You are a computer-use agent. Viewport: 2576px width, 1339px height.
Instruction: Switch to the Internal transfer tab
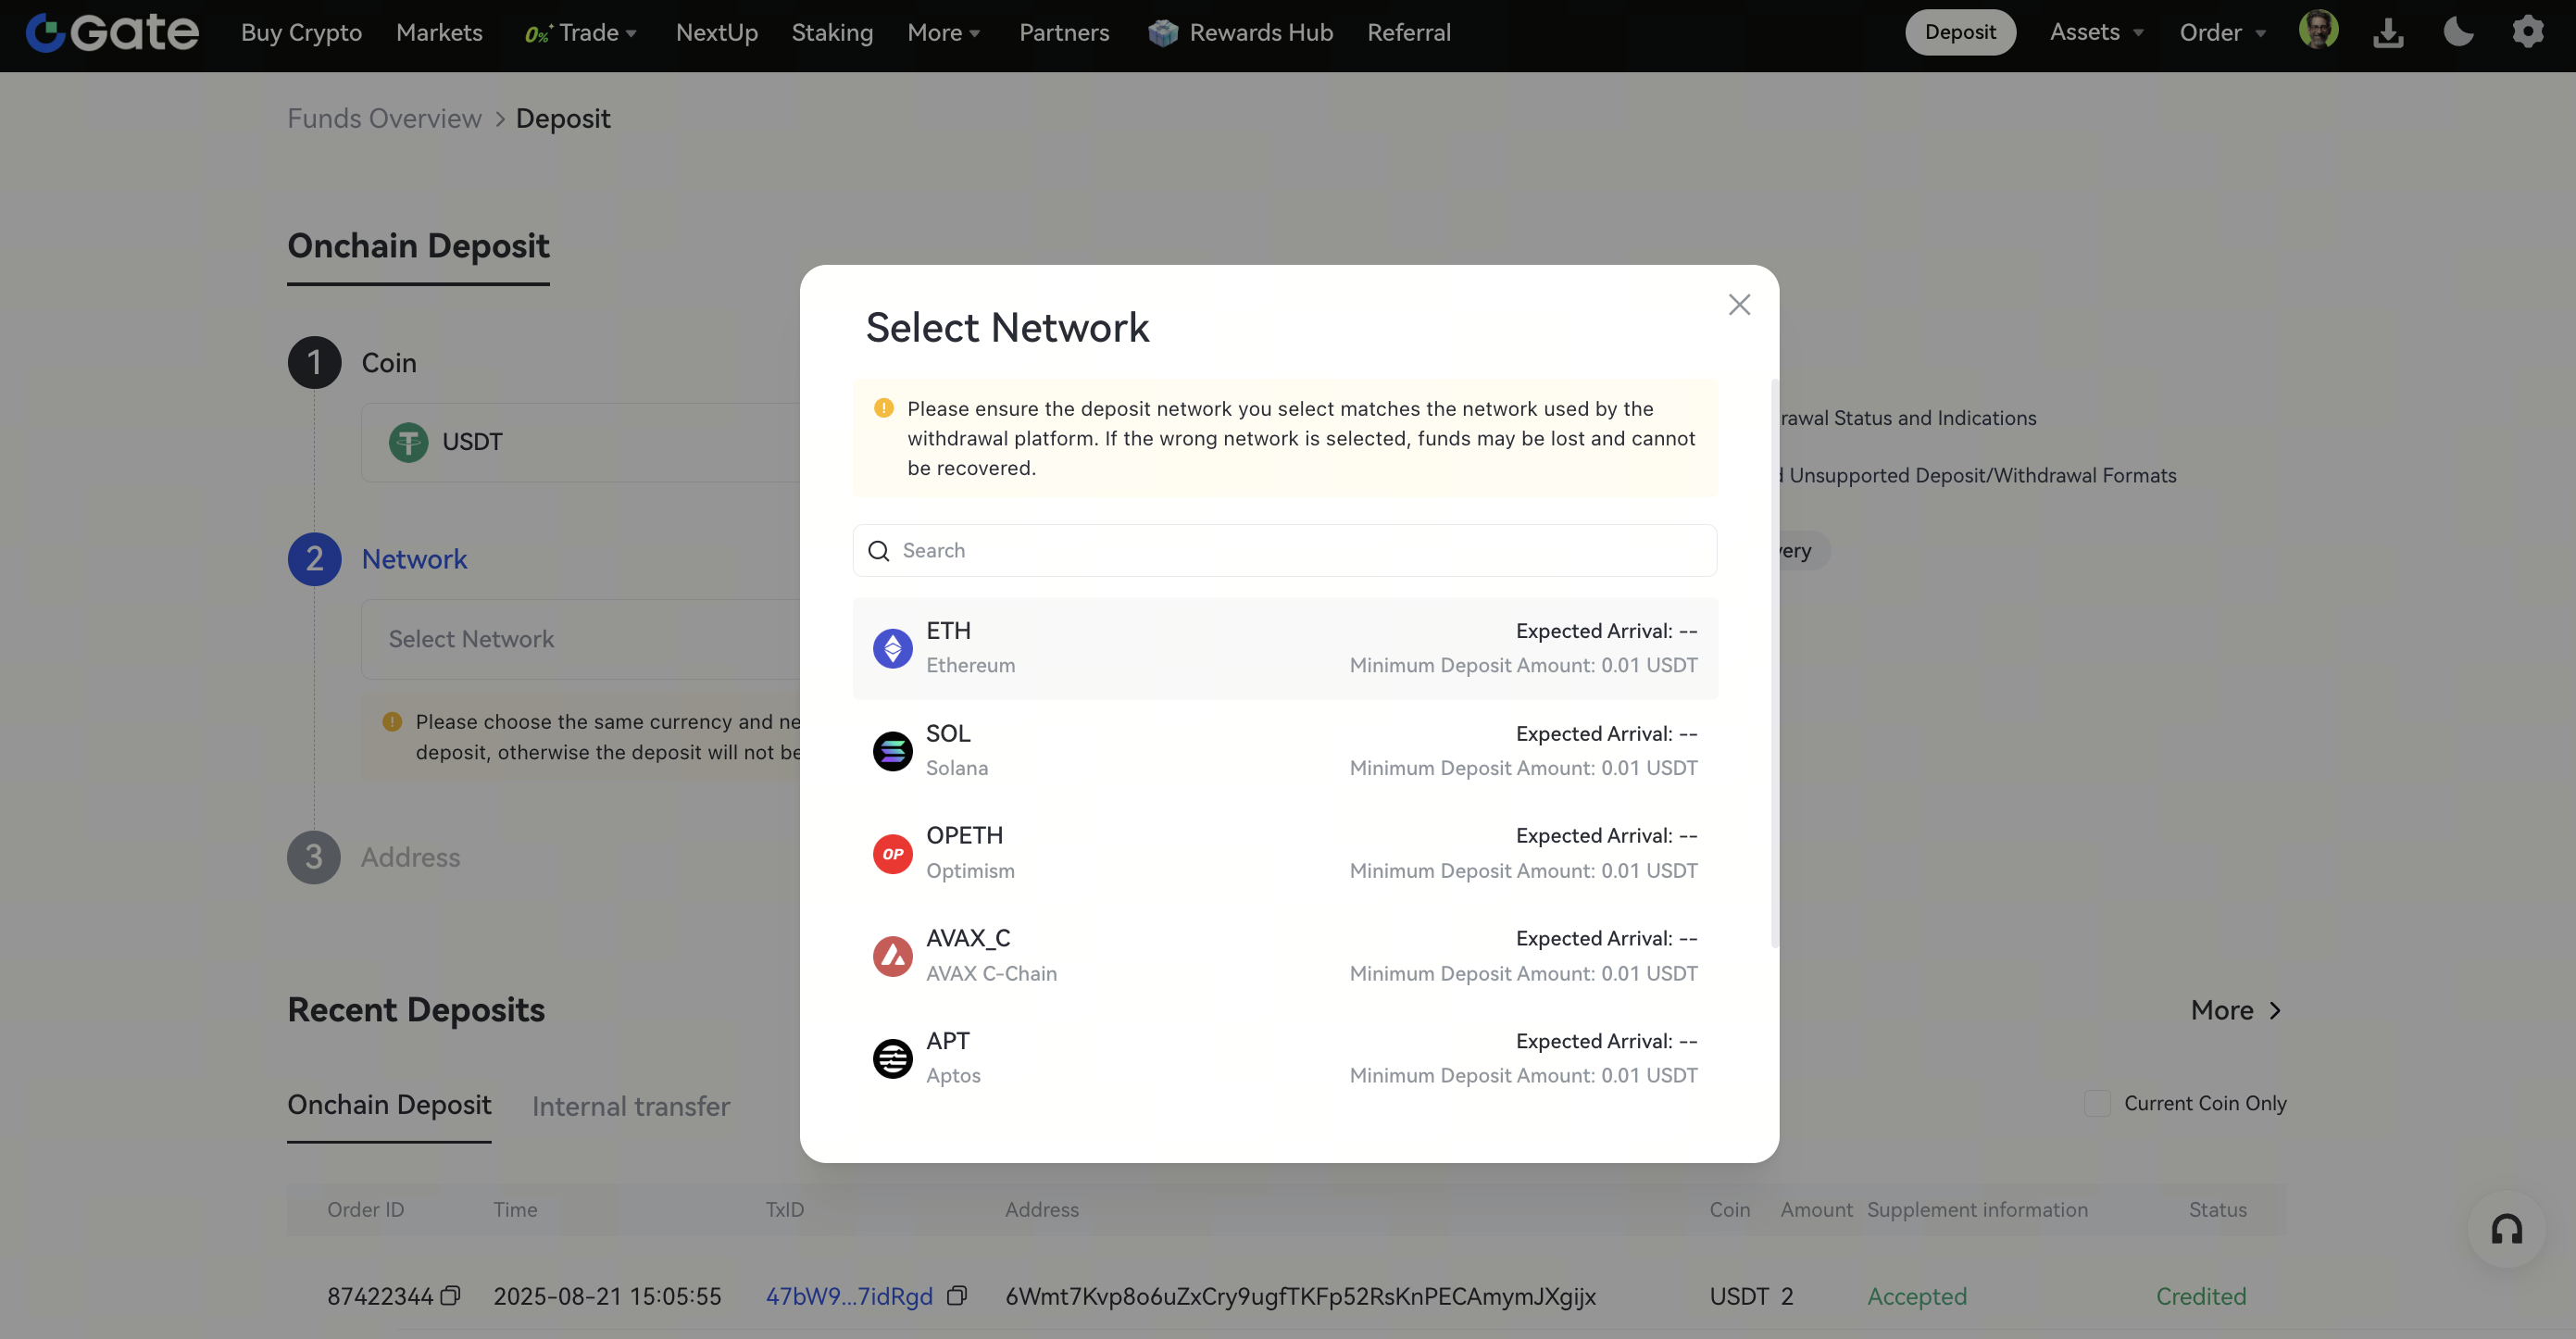pos(630,1106)
